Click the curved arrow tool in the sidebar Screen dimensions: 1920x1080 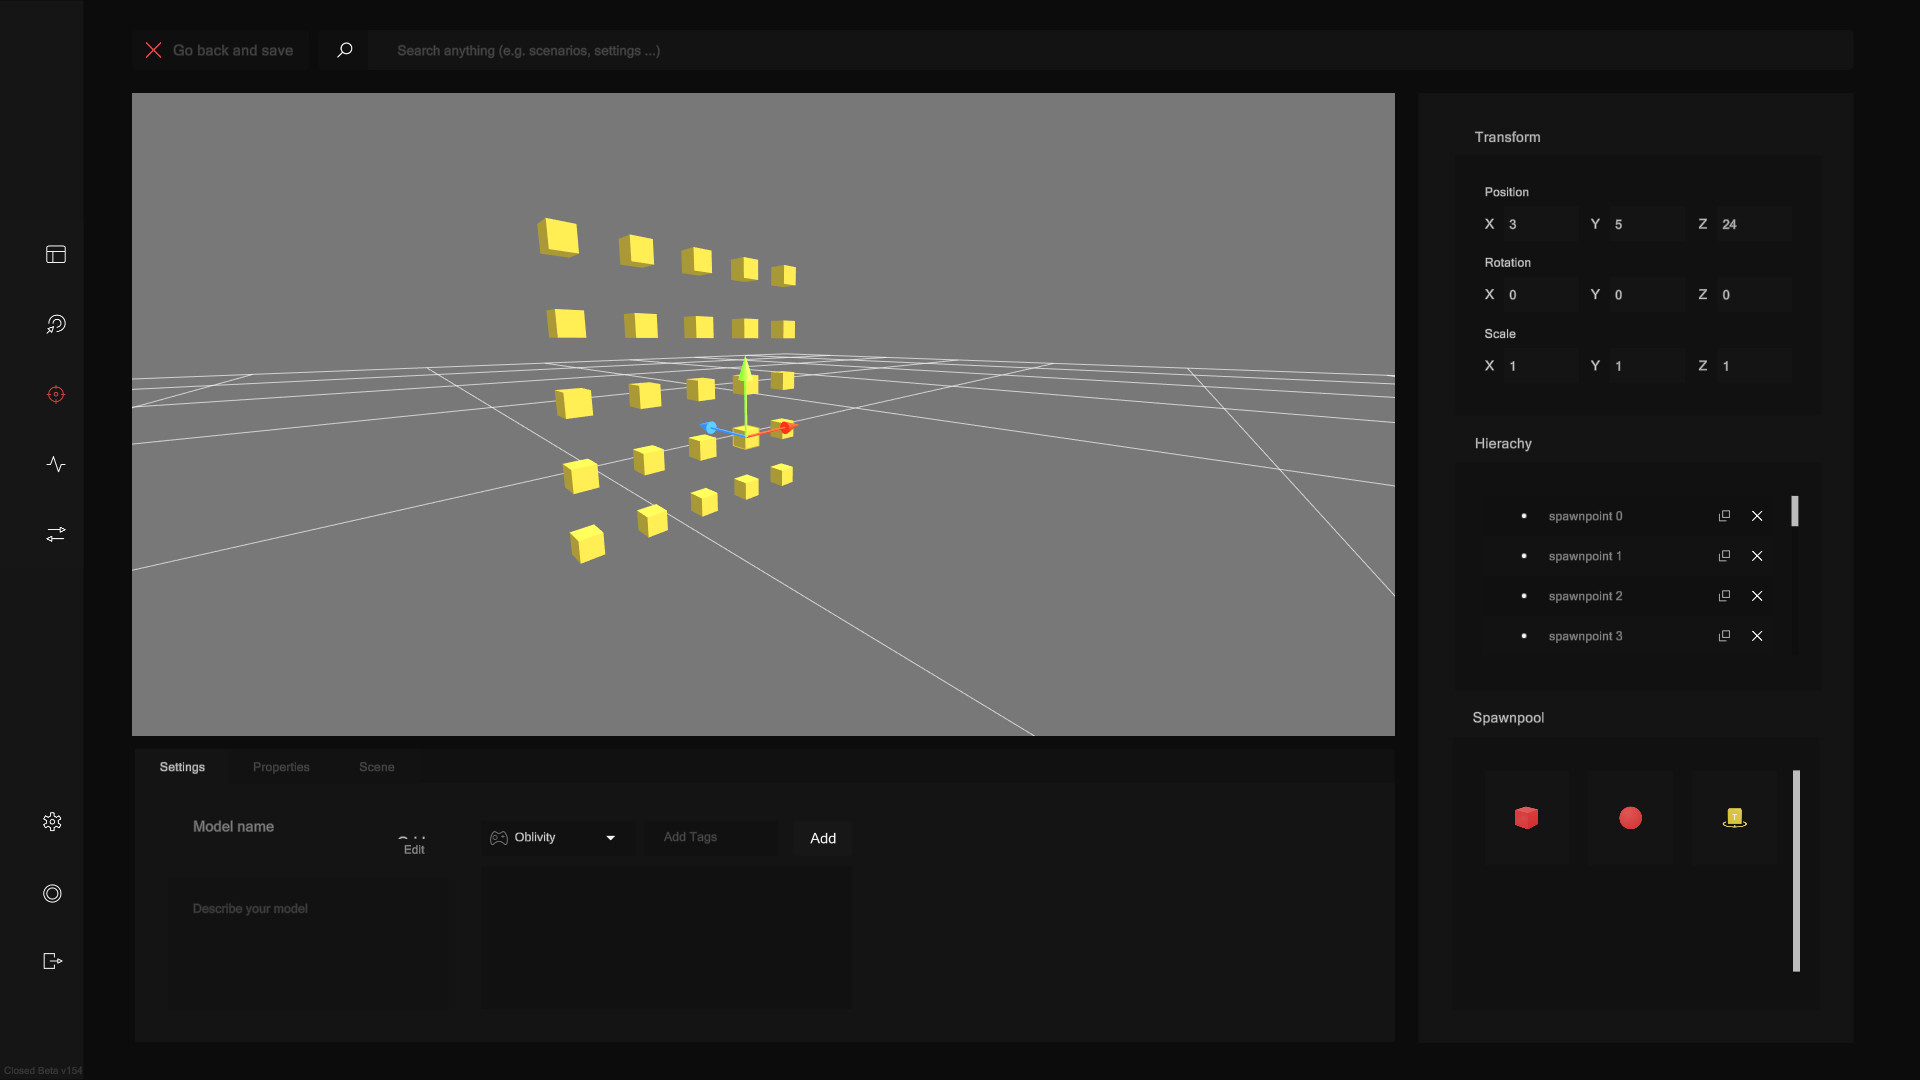pyautogui.click(x=56, y=324)
